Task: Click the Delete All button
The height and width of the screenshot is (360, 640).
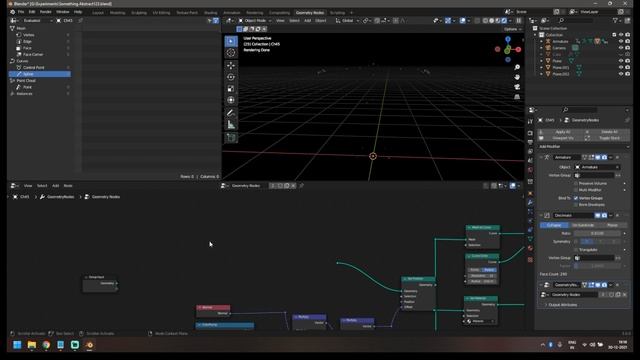Action: click(x=609, y=132)
